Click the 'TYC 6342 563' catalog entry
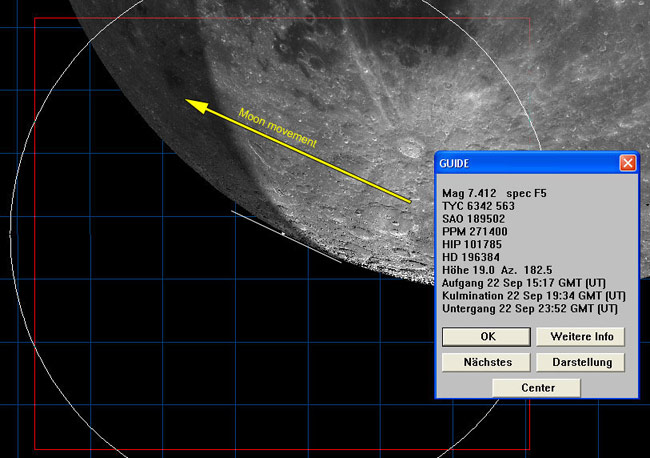 coord(478,206)
